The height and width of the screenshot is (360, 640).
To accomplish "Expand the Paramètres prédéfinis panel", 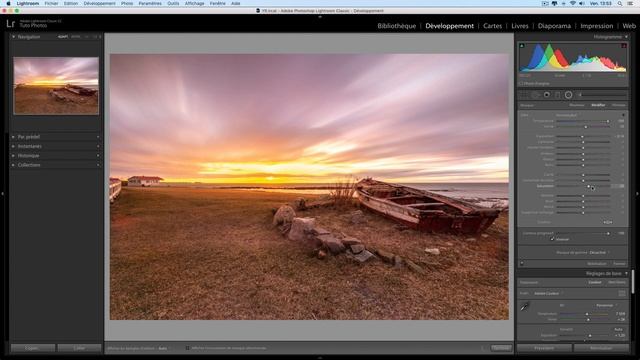I will (13, 137).
